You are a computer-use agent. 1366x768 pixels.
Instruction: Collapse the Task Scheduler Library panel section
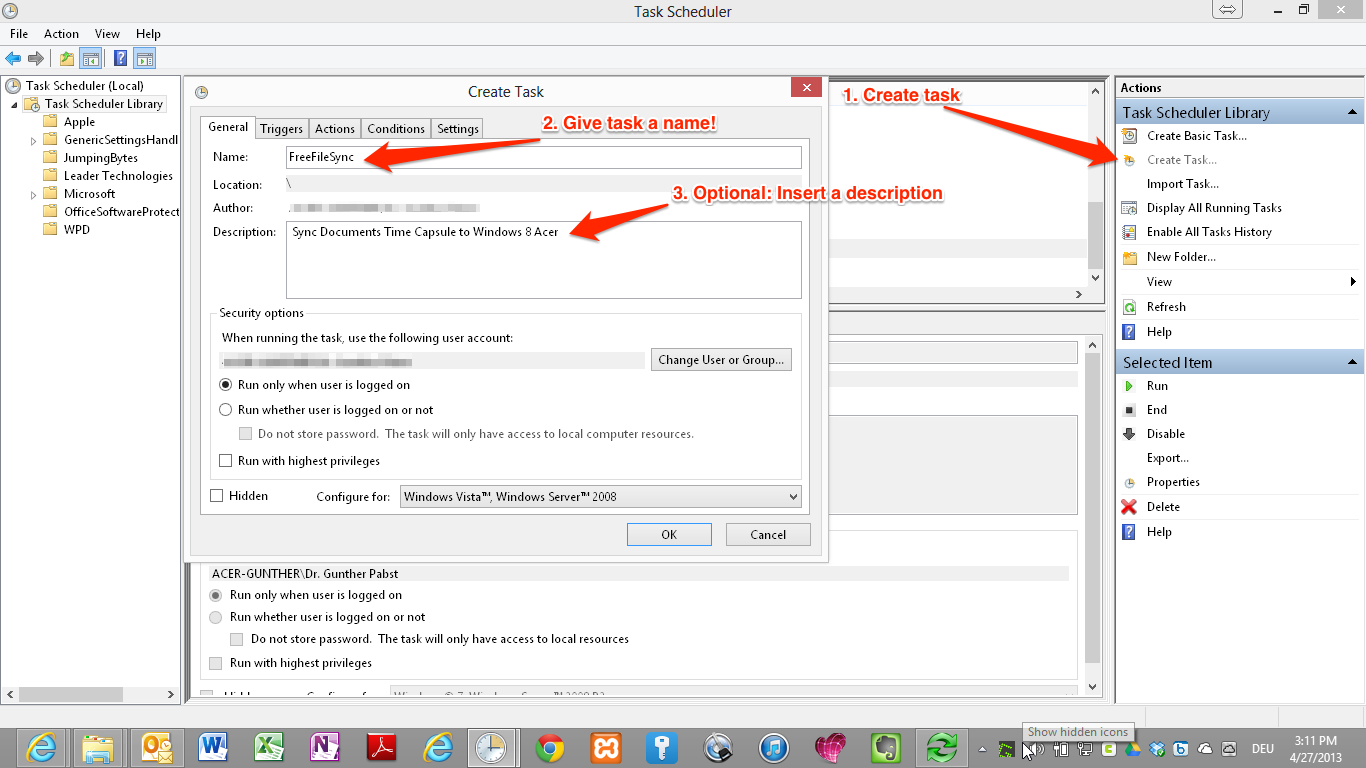tap(1352, 113)
